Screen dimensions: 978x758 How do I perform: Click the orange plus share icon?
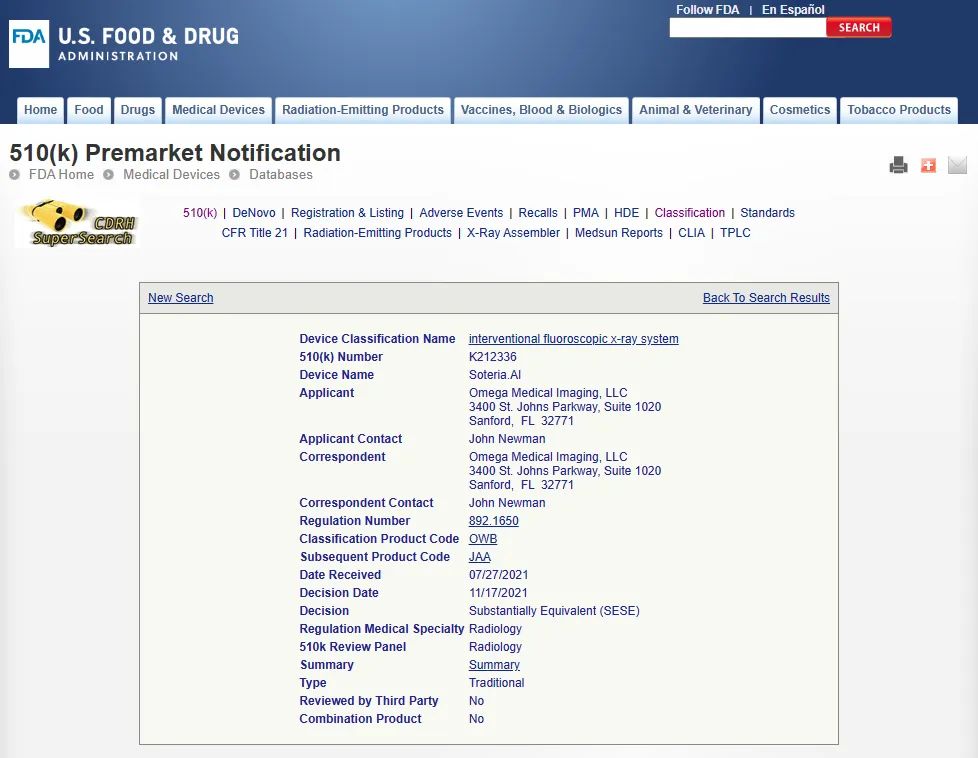coord(928,165)
